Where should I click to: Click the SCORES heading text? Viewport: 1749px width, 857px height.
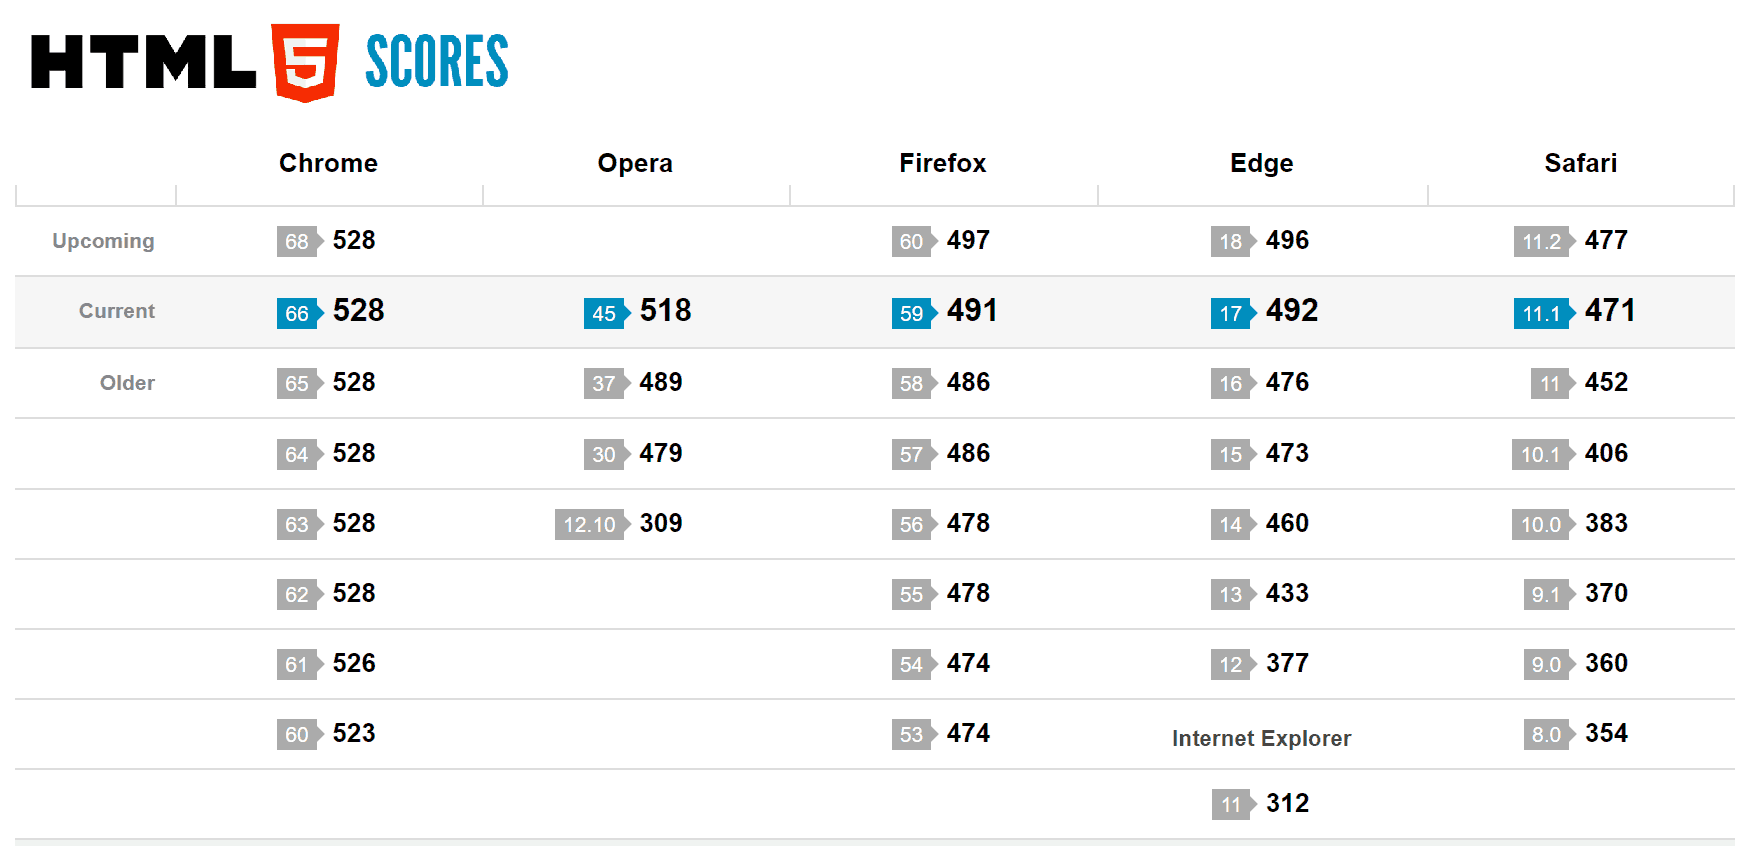[437, 61]
